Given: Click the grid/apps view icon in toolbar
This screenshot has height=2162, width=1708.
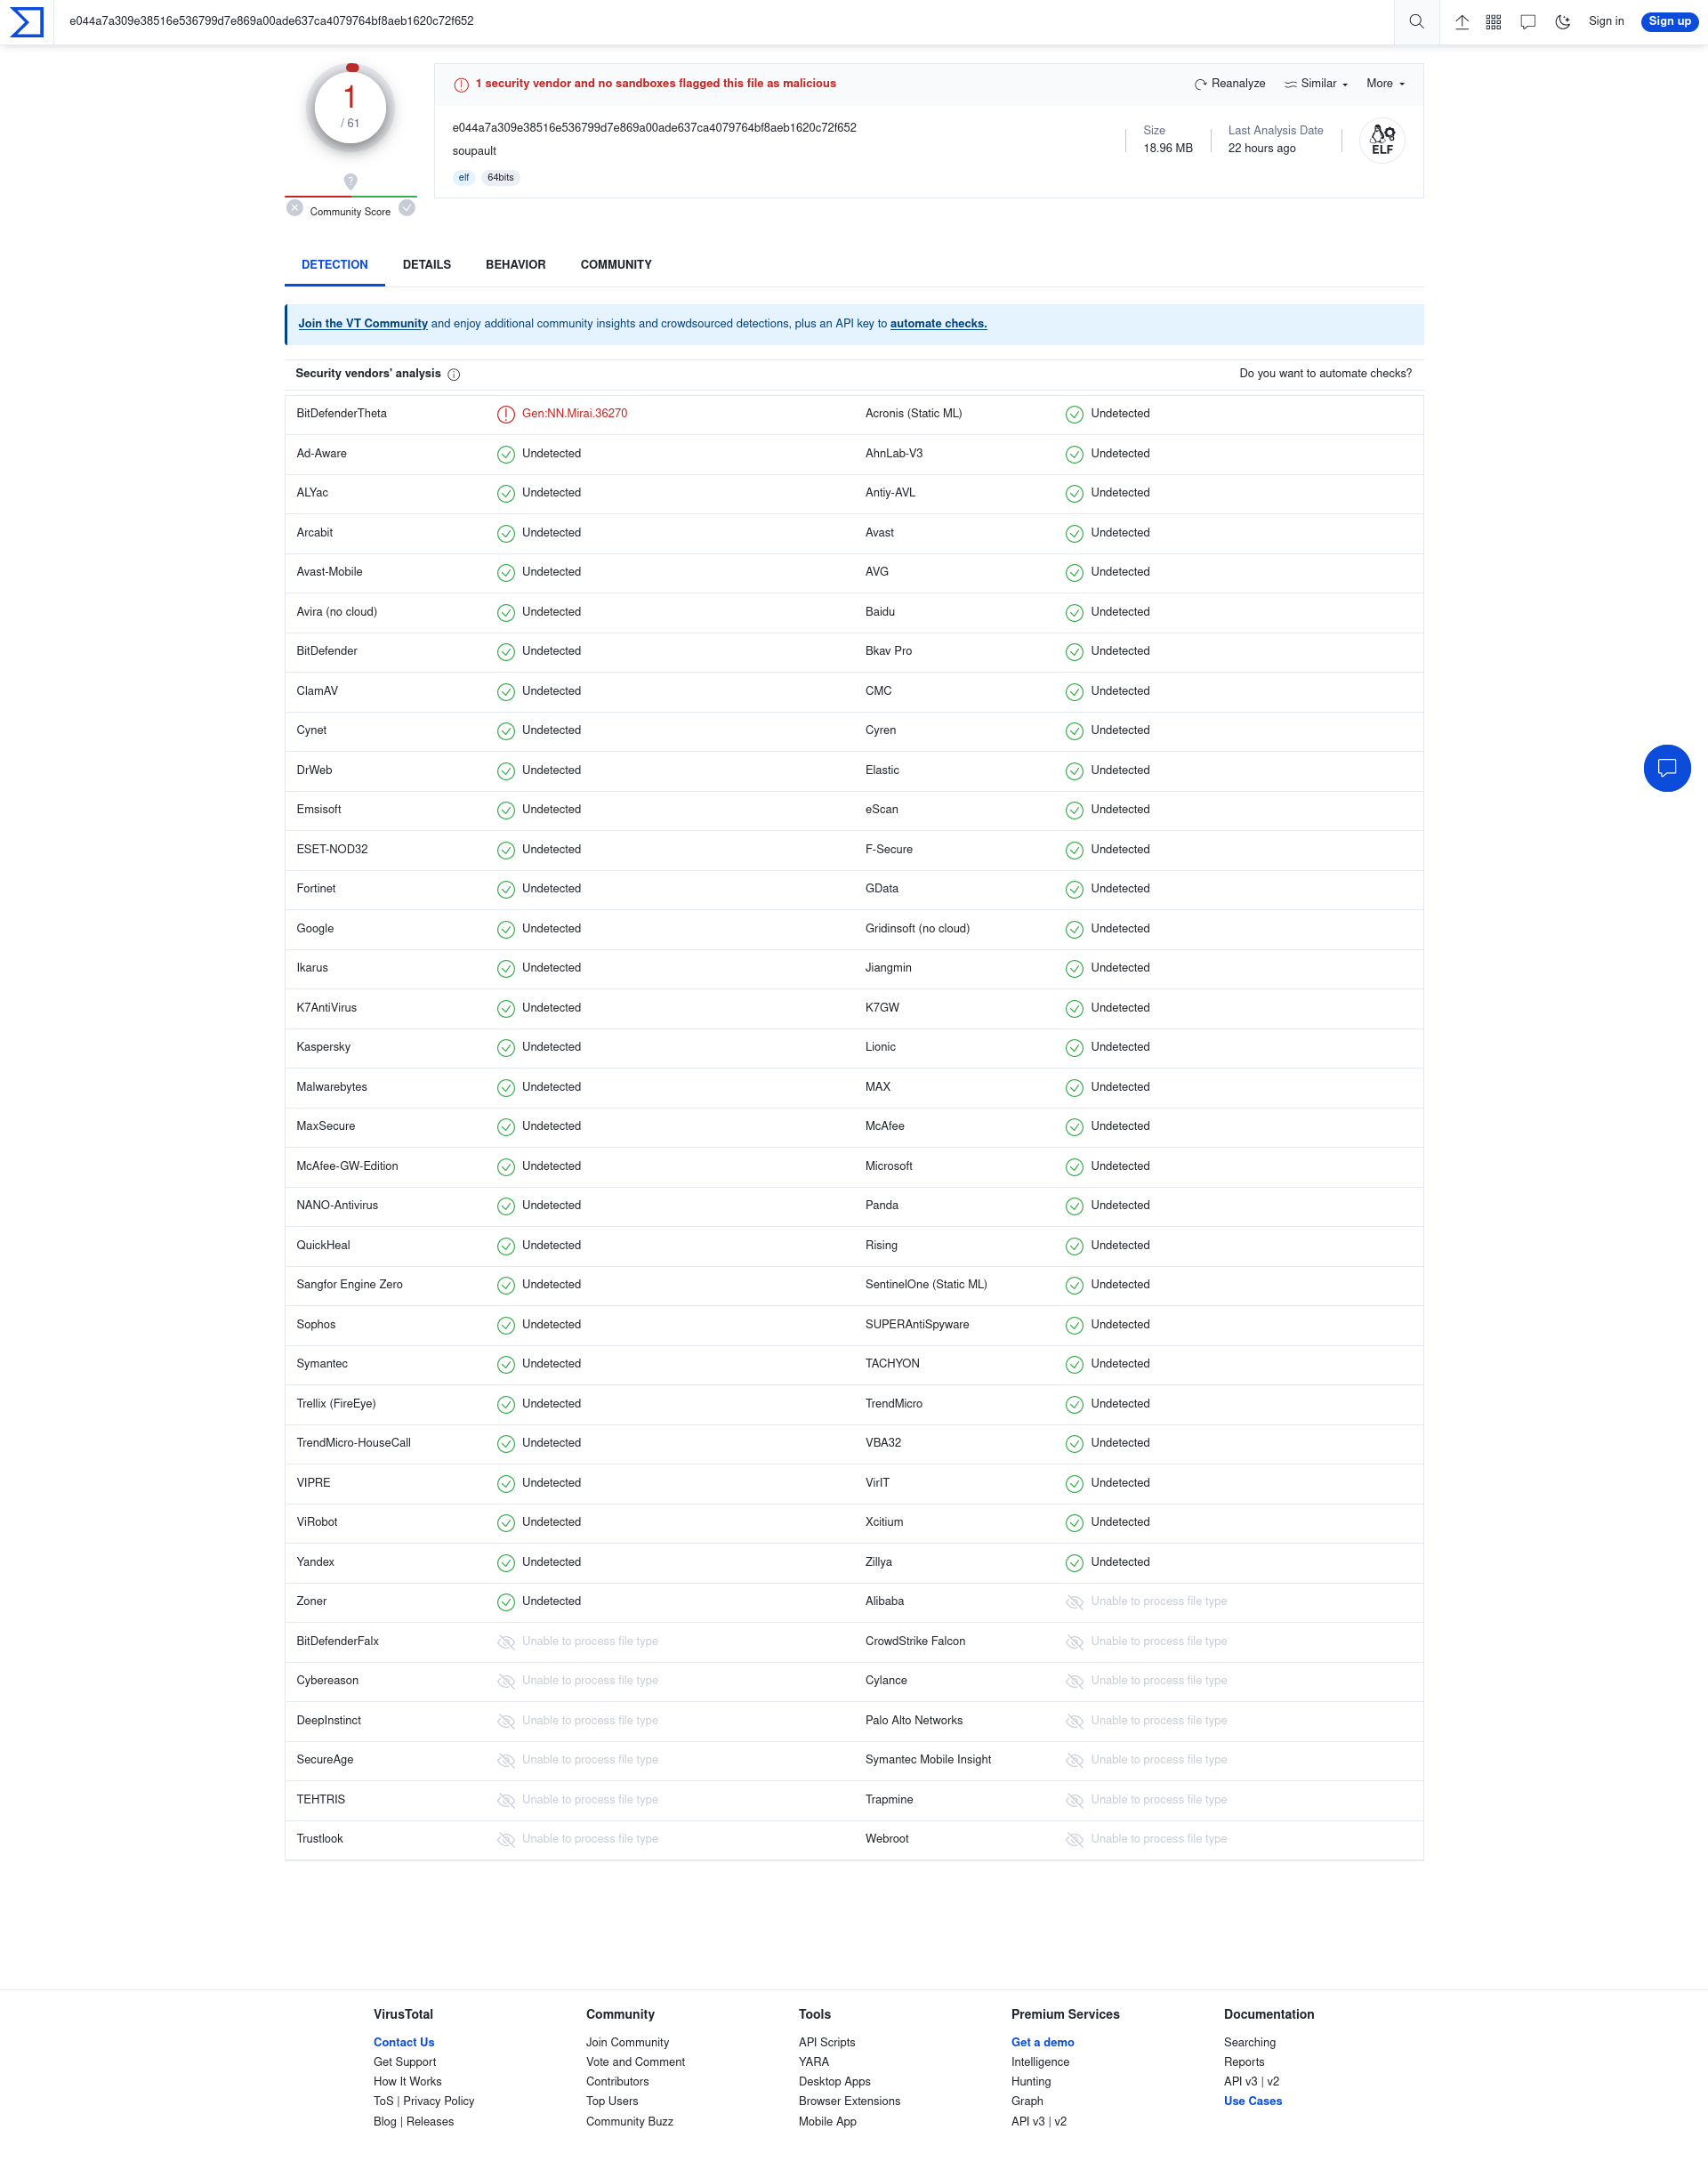Looking at the screenshot, I should pos(1494,20).
